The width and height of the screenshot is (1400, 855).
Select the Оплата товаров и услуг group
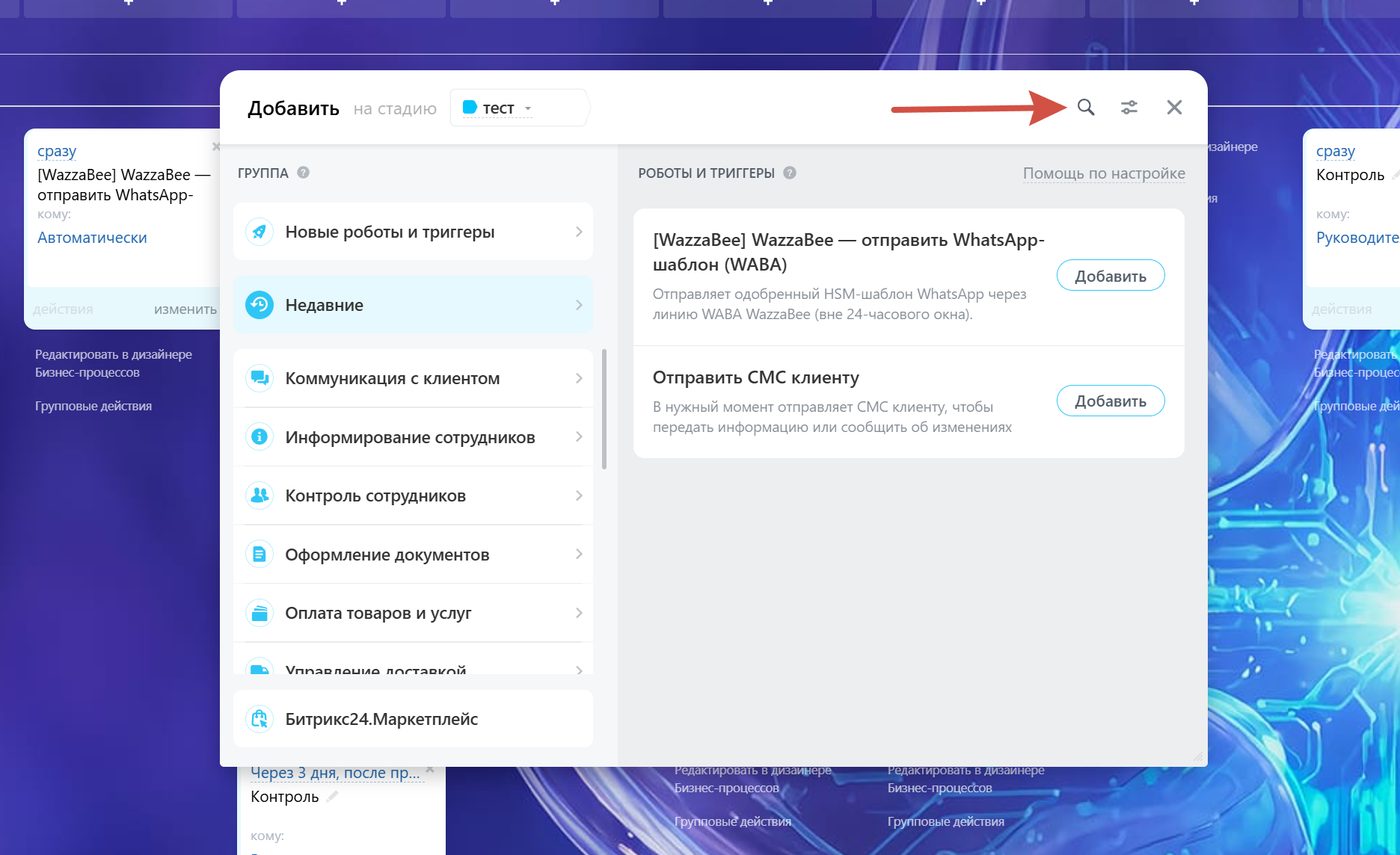tap(413, 613)
